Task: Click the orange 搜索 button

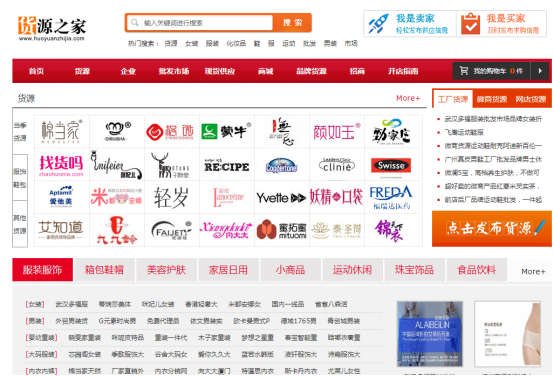Action: [293, 23]
